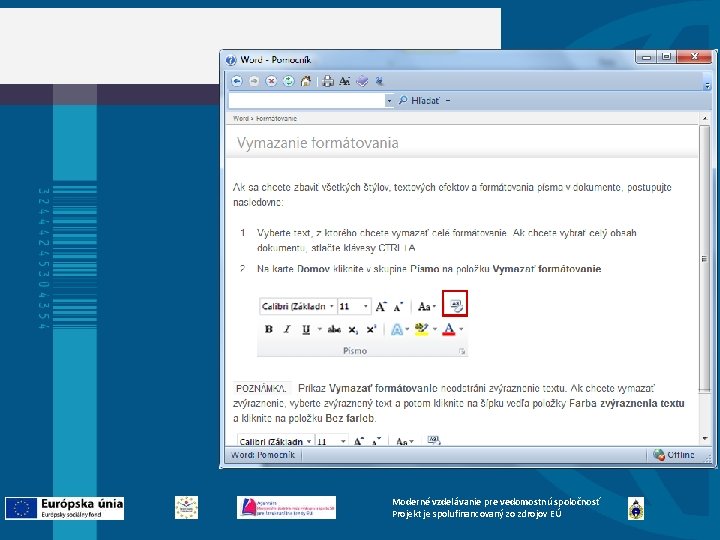Viewport: 720px width, 540px height.
Task: Click the window resize grip in status bar
Action: click(708, 458)
